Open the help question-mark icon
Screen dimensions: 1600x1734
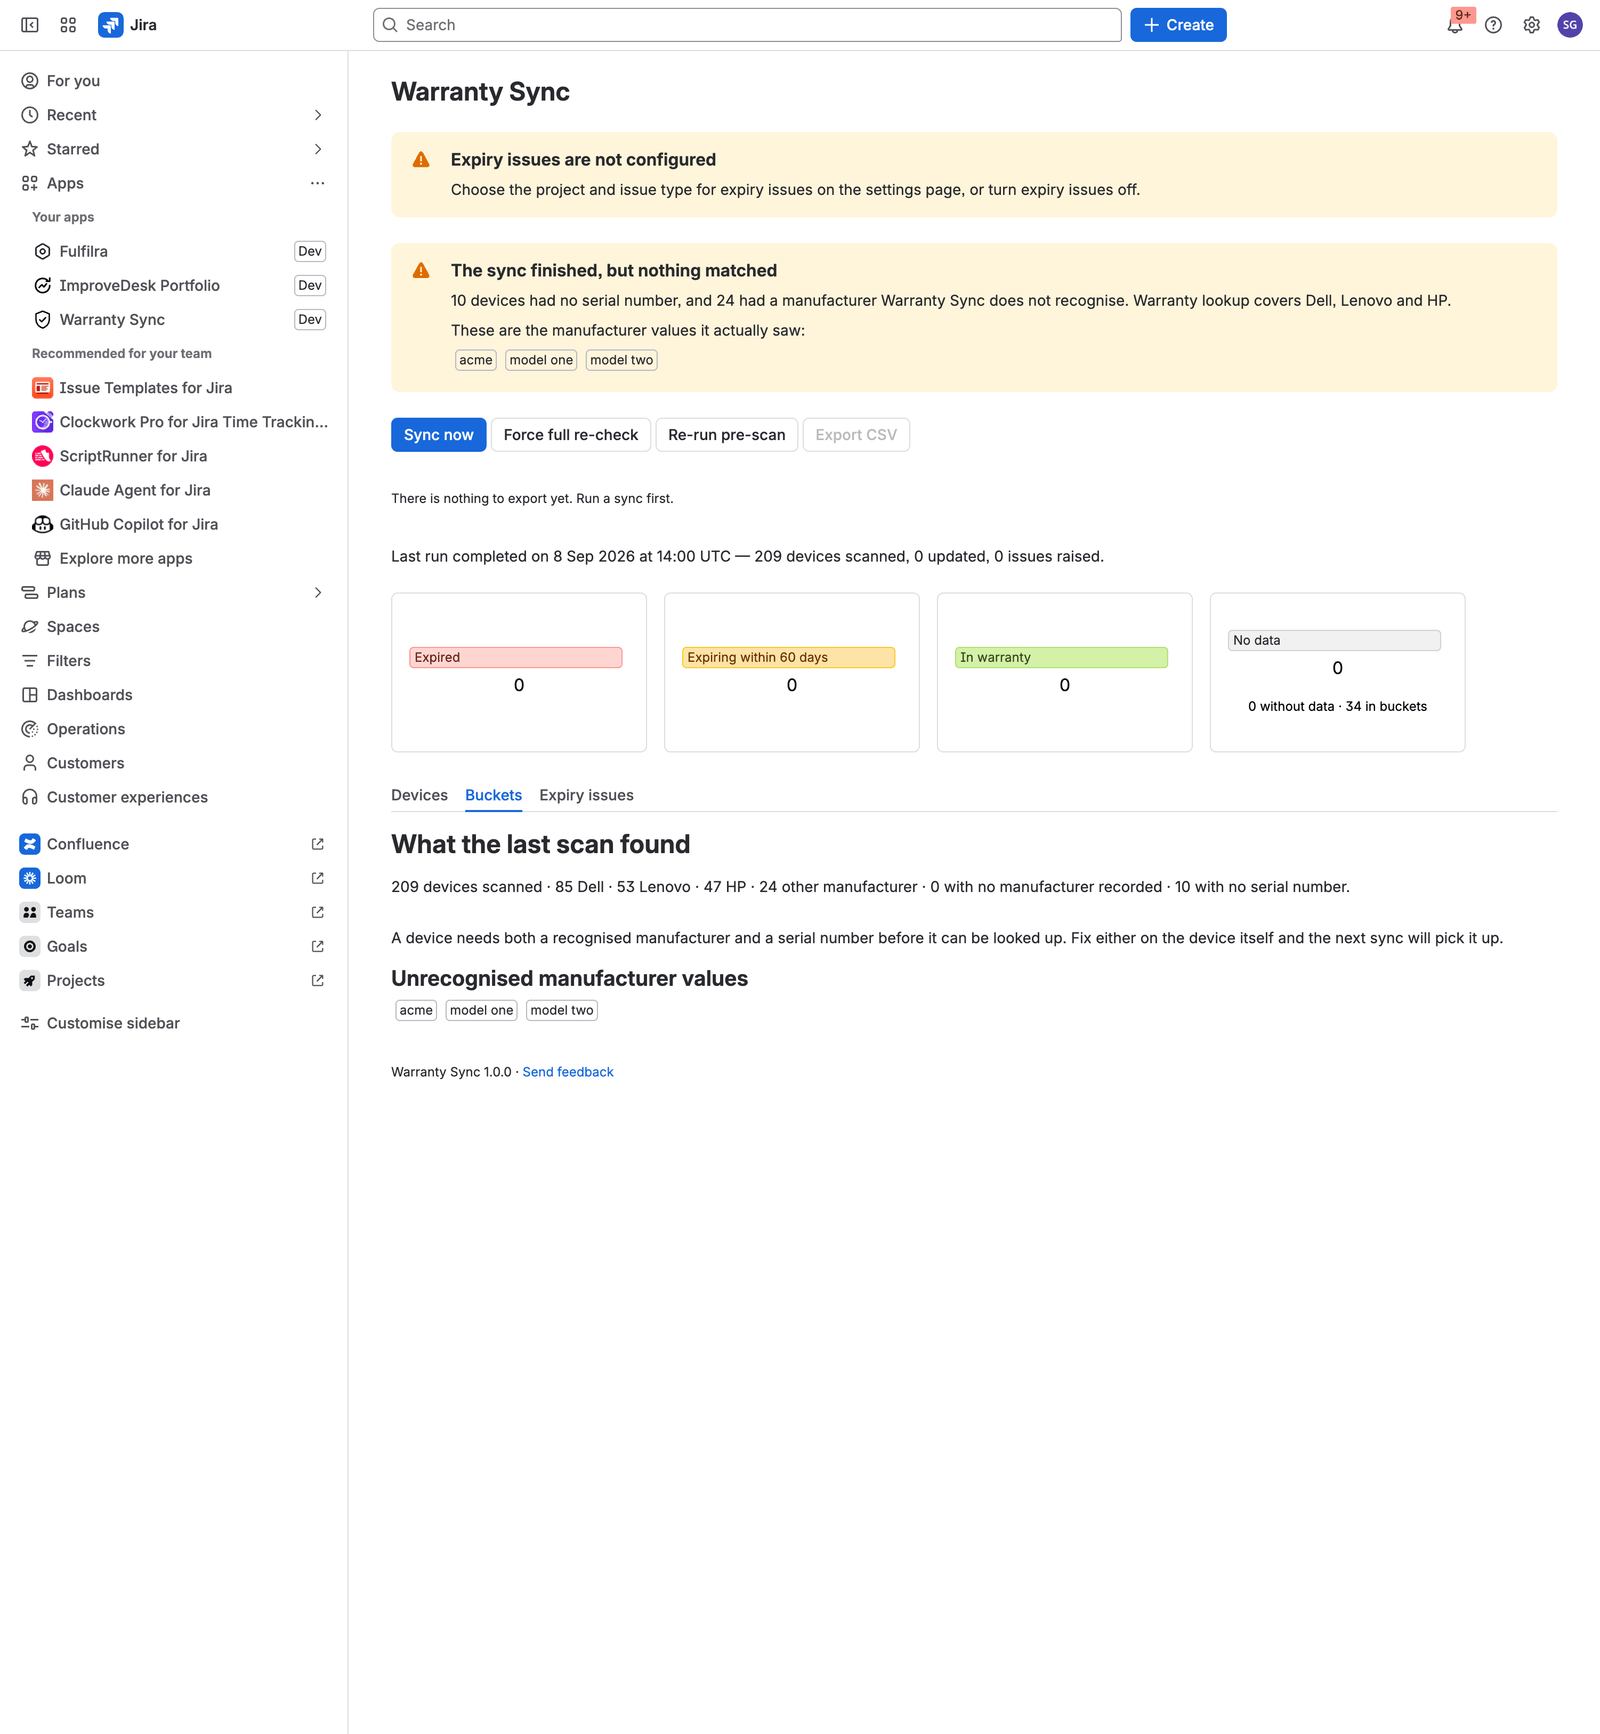point(1493,25)
